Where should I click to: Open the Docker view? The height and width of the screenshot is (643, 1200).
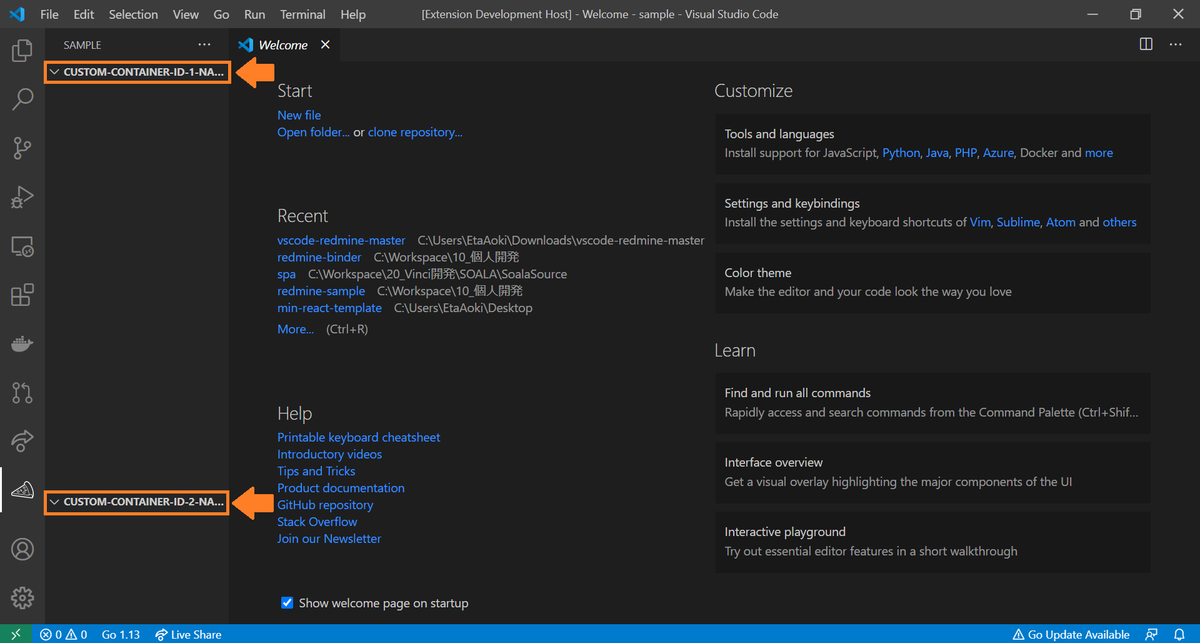coord(22,344)
